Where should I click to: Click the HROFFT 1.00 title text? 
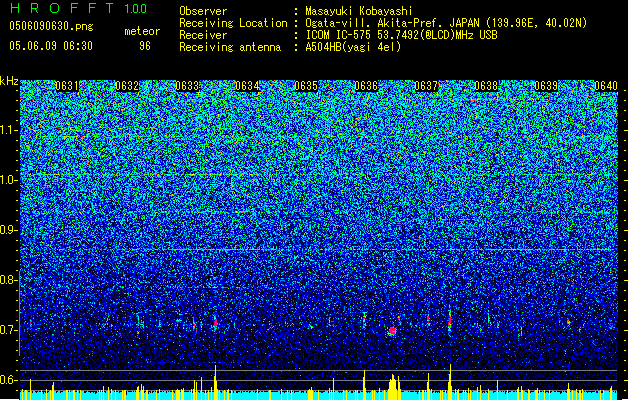[78, 8]
